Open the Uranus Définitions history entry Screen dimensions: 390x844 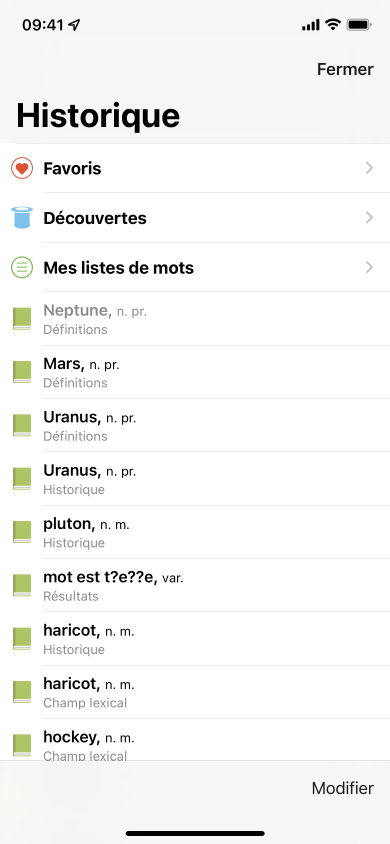[x=195, y=425]
